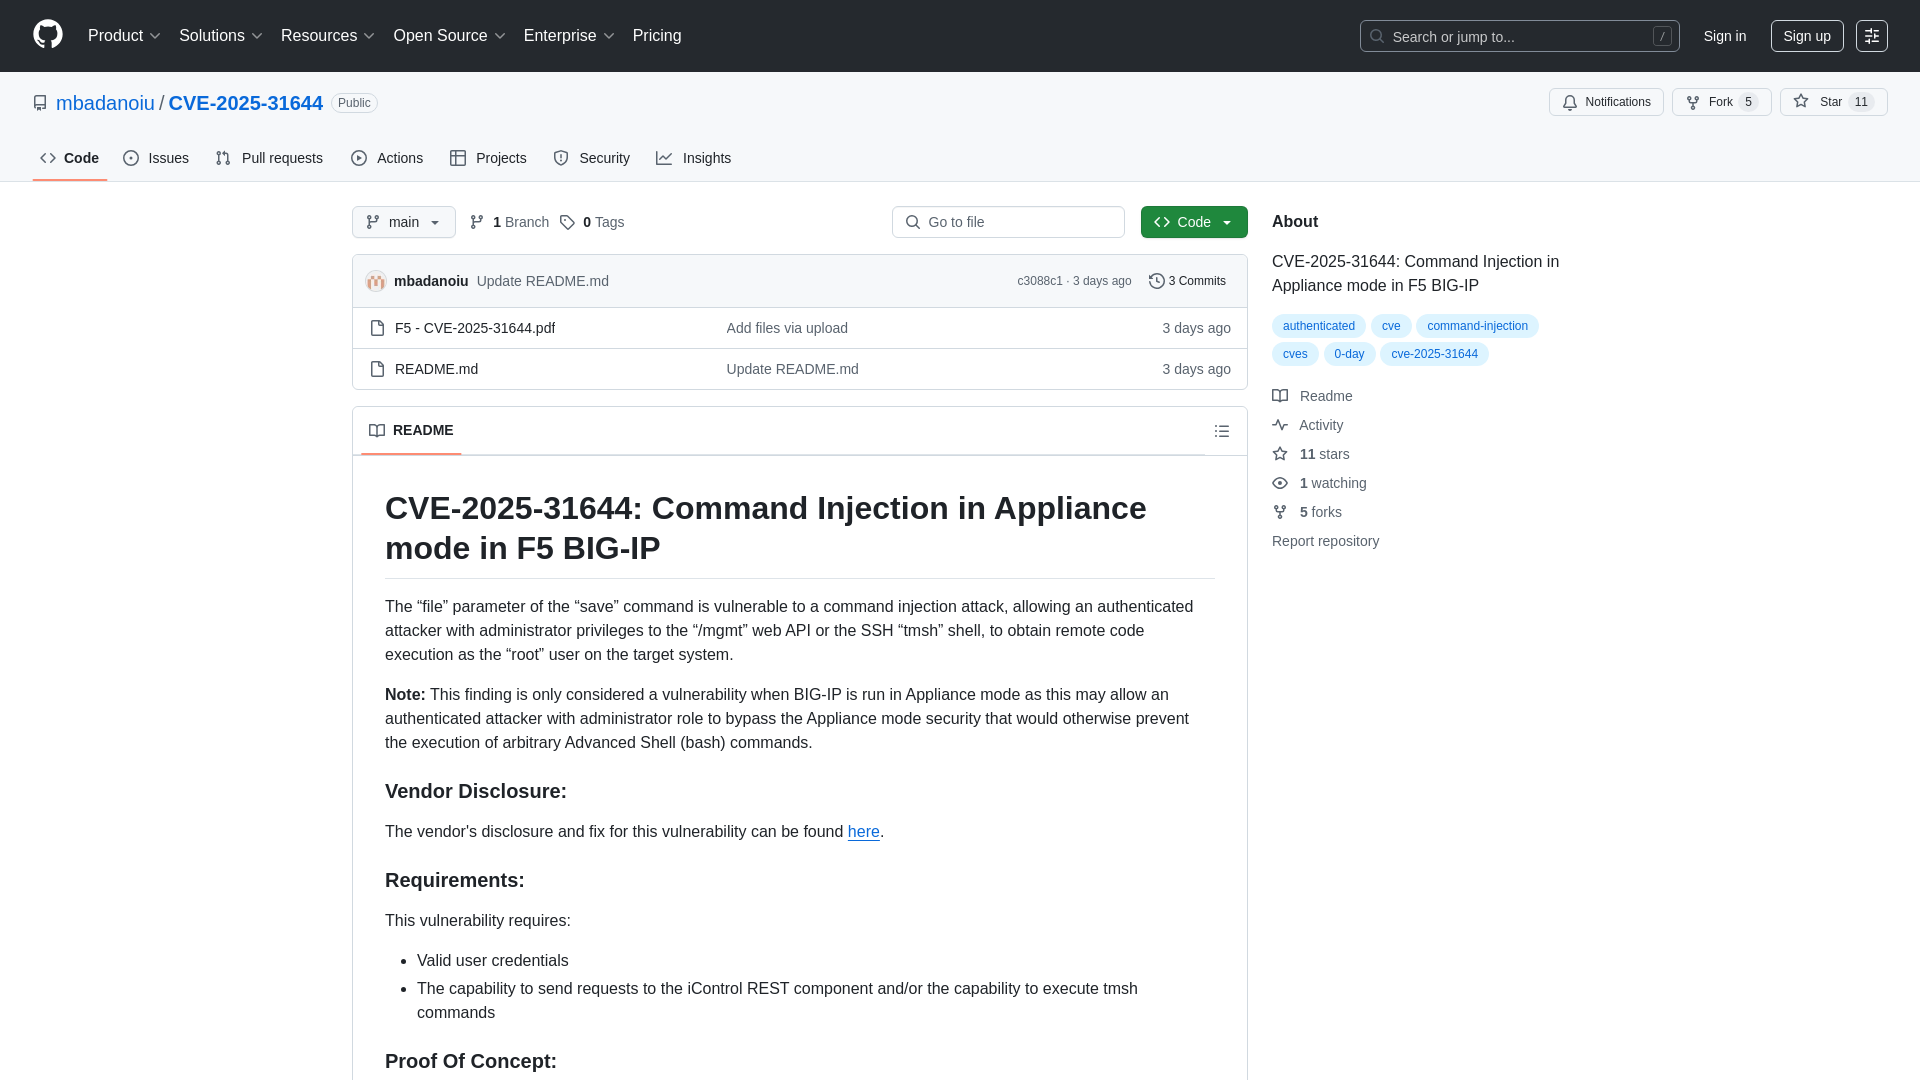Open the latest commit message Update README.md

point(543,281)
